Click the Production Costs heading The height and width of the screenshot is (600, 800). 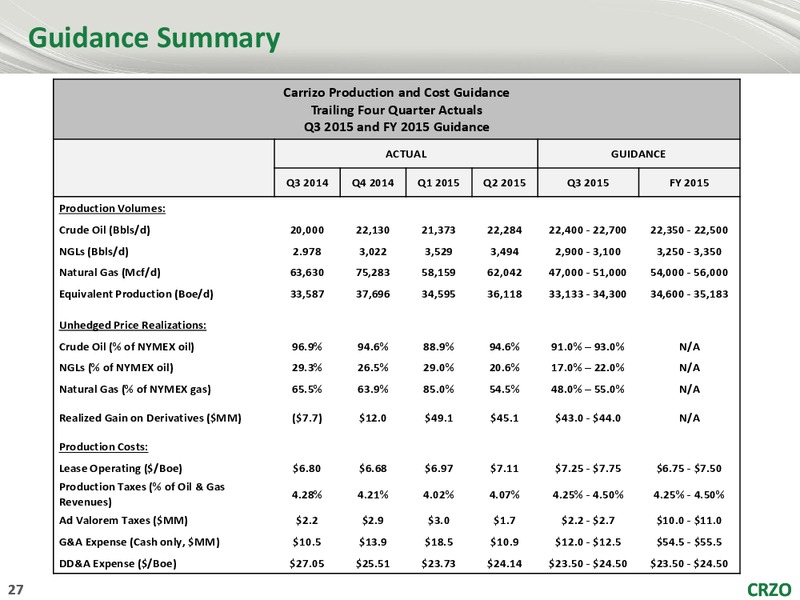point(104,446)
